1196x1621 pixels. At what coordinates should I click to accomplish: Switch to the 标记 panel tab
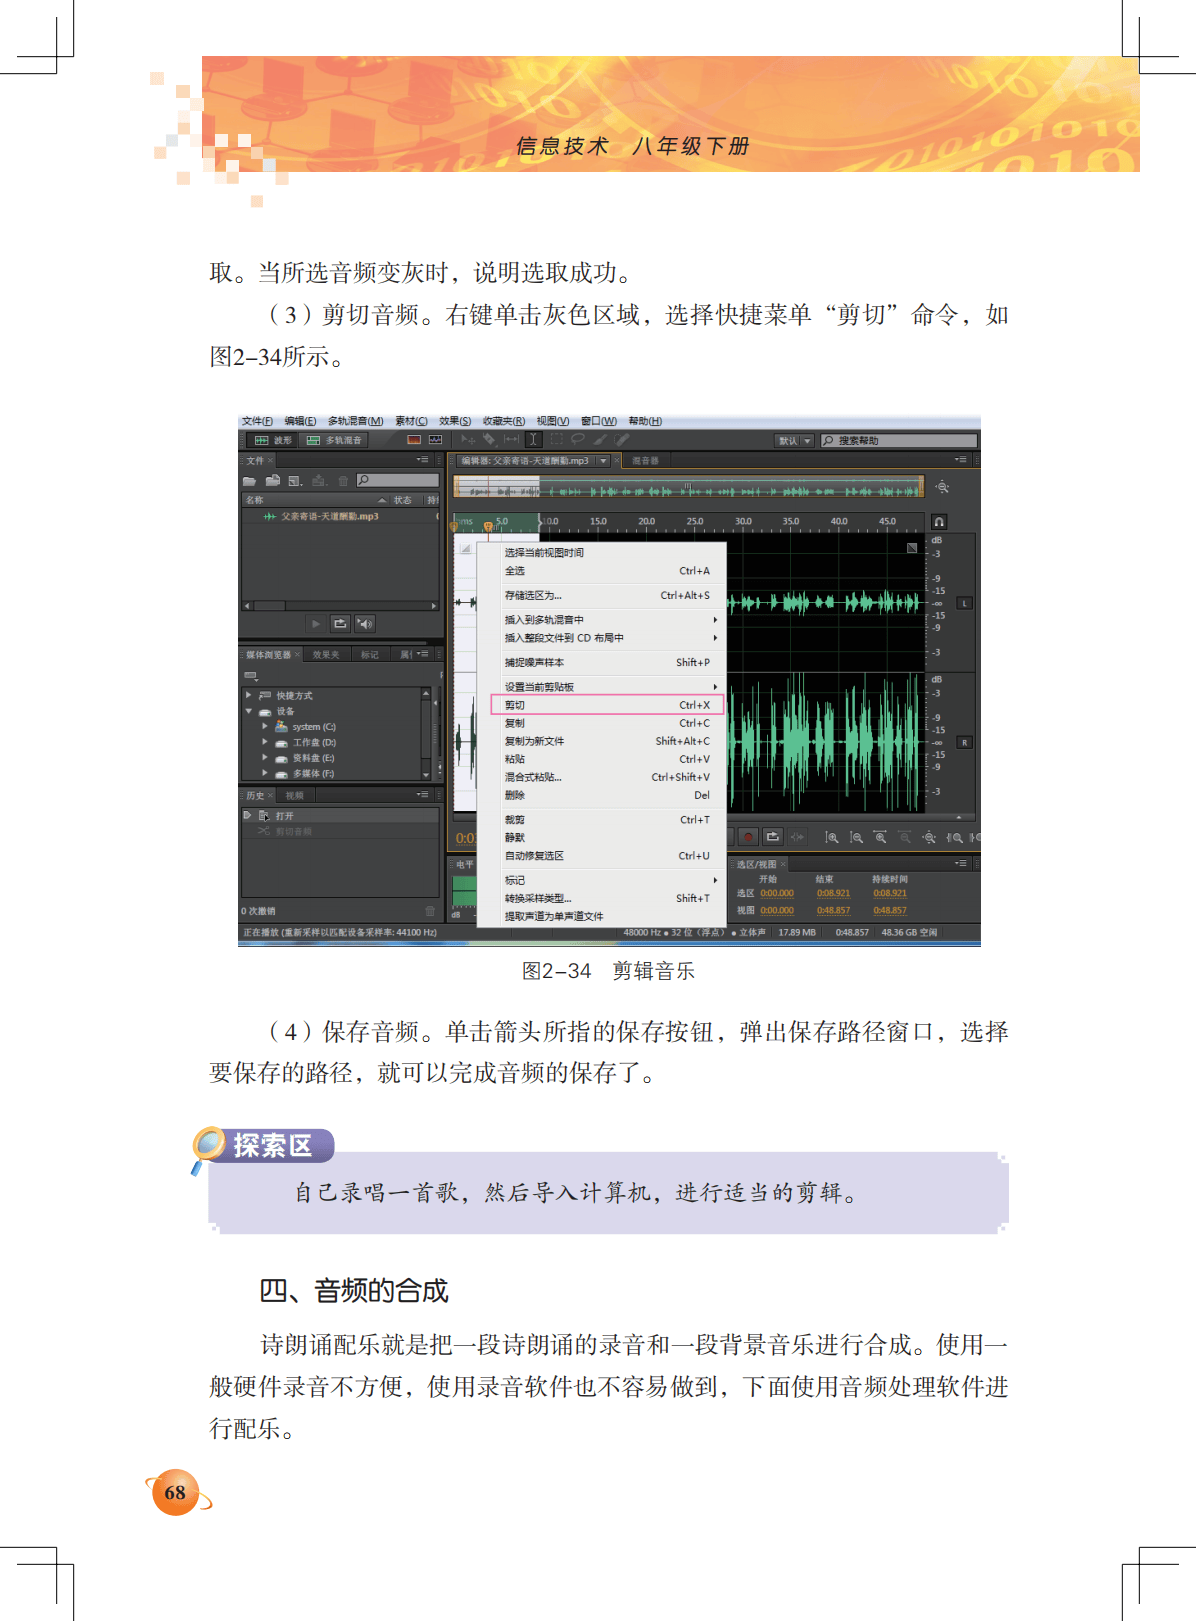pos(370,655)
